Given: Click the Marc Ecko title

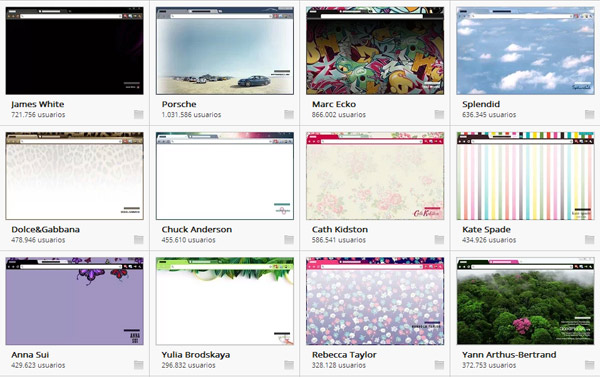Looking at the screenshot, I should [334, 104].
